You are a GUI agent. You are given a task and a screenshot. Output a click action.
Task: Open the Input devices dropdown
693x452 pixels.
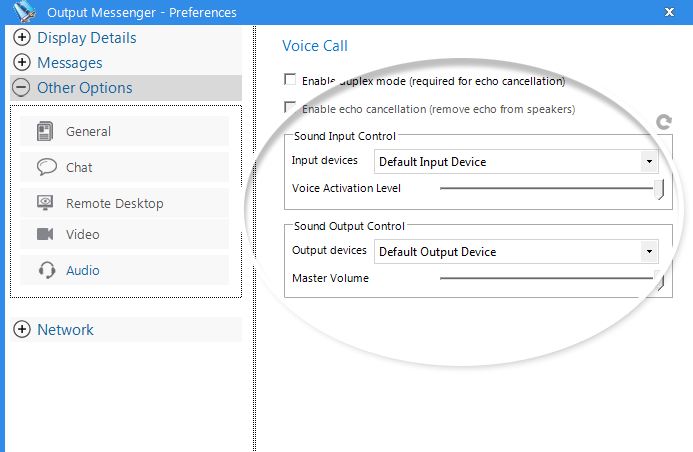coord(516,162)
